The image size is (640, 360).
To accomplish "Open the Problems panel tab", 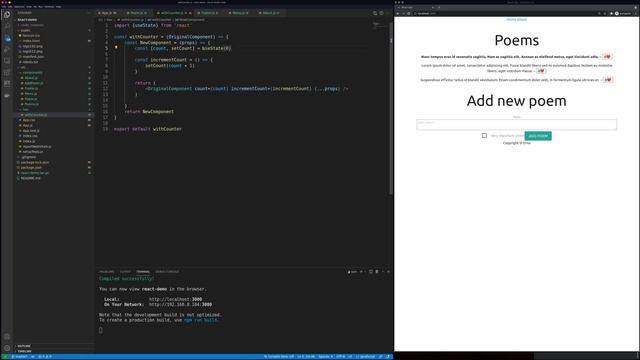I will coord(107,271).
